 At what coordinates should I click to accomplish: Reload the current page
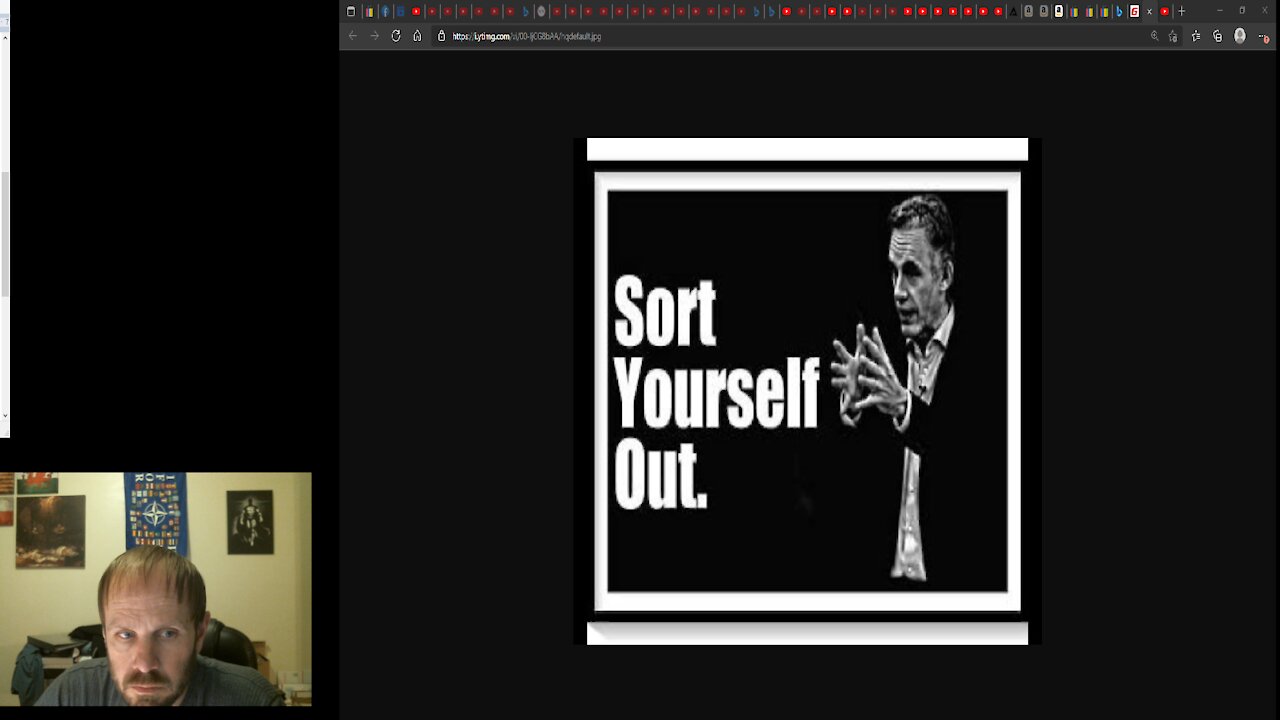pos(396,36)
